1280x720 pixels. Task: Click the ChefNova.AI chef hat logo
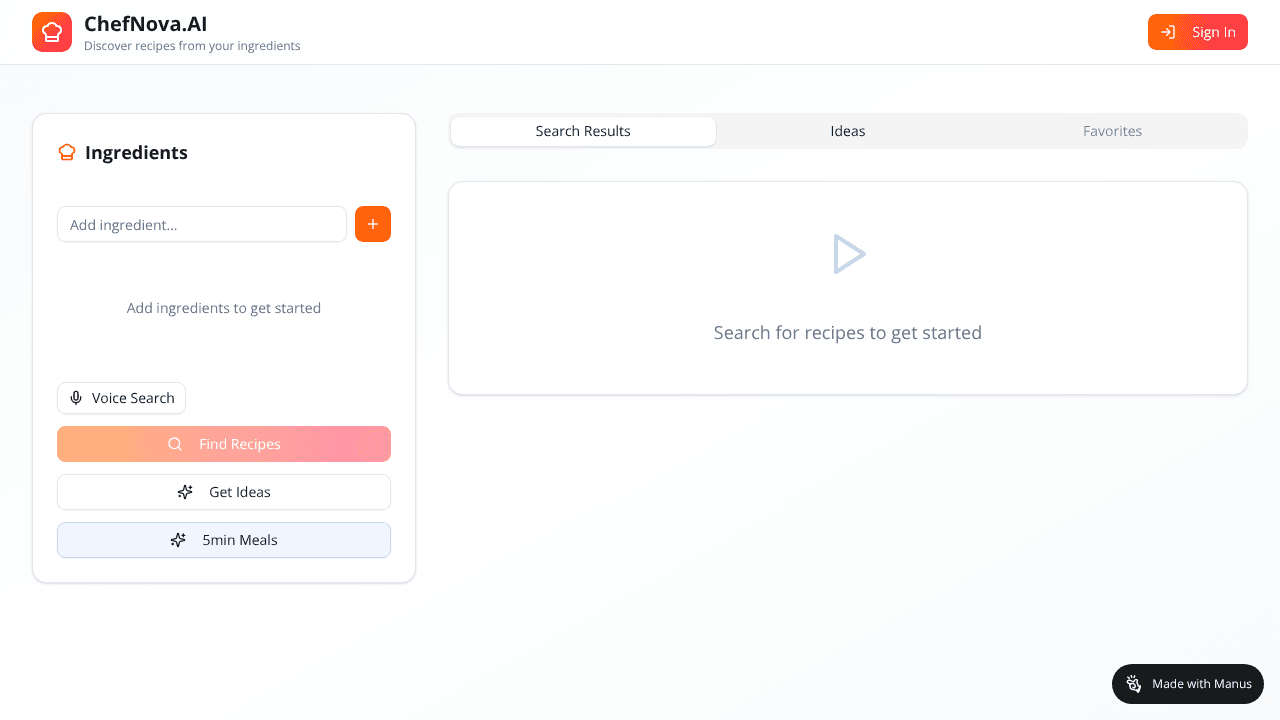tap(52, 32)
